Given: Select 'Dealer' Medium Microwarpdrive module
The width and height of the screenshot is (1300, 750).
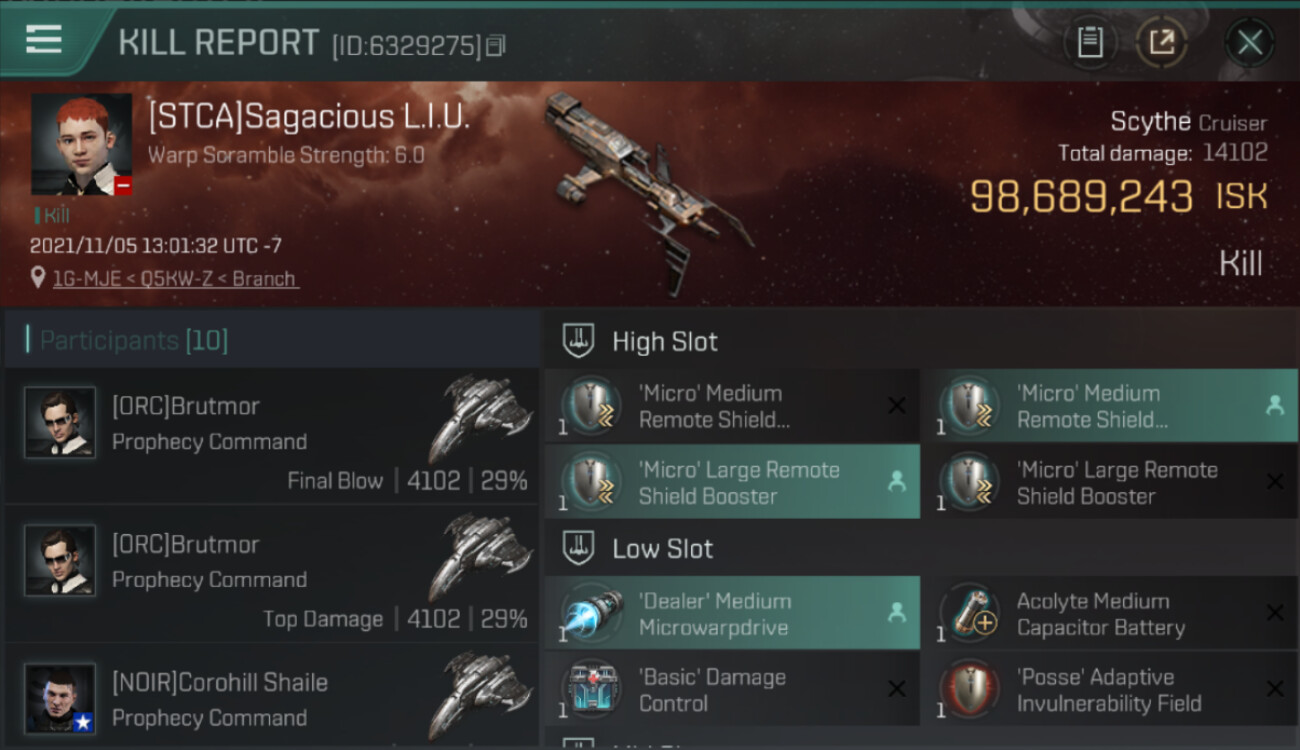Looking at the screenshot, I should [x=732, y=614].
